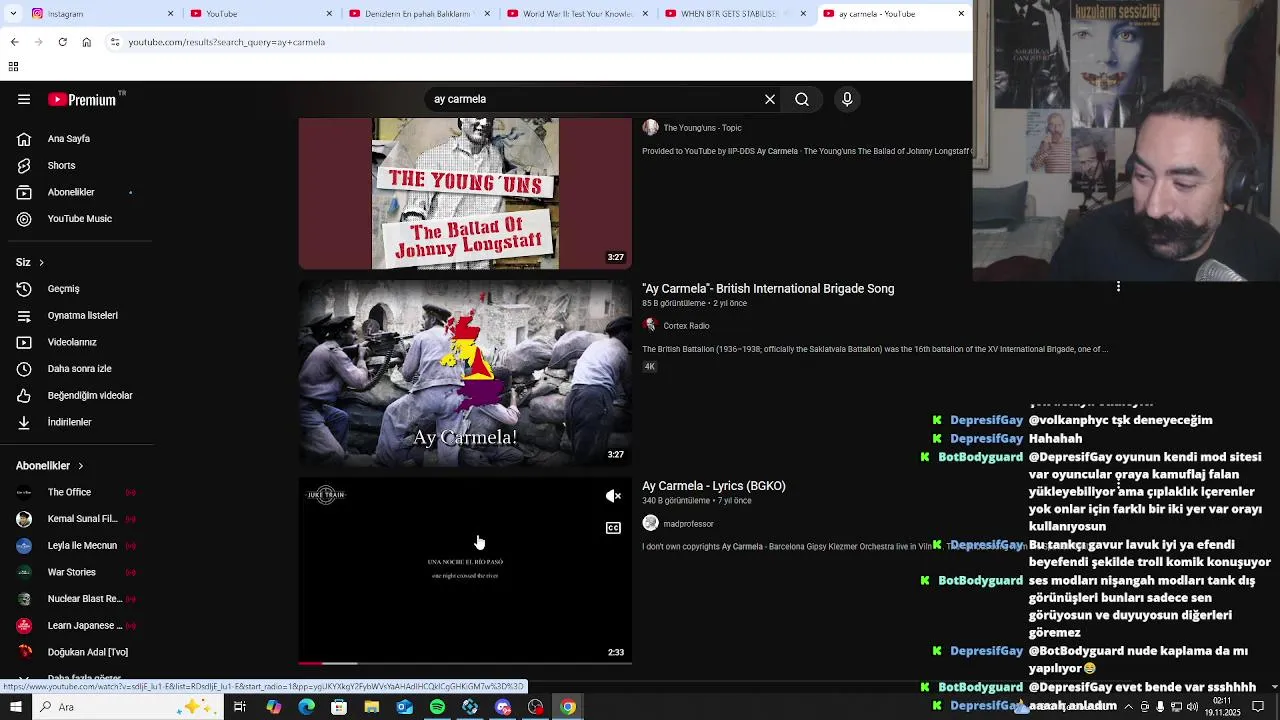This screenshot has height=720, width=1280.
Task: Open Doğukan Adal [Tvo] subscription
Action: pyautogui.click(x=75, y=652)
